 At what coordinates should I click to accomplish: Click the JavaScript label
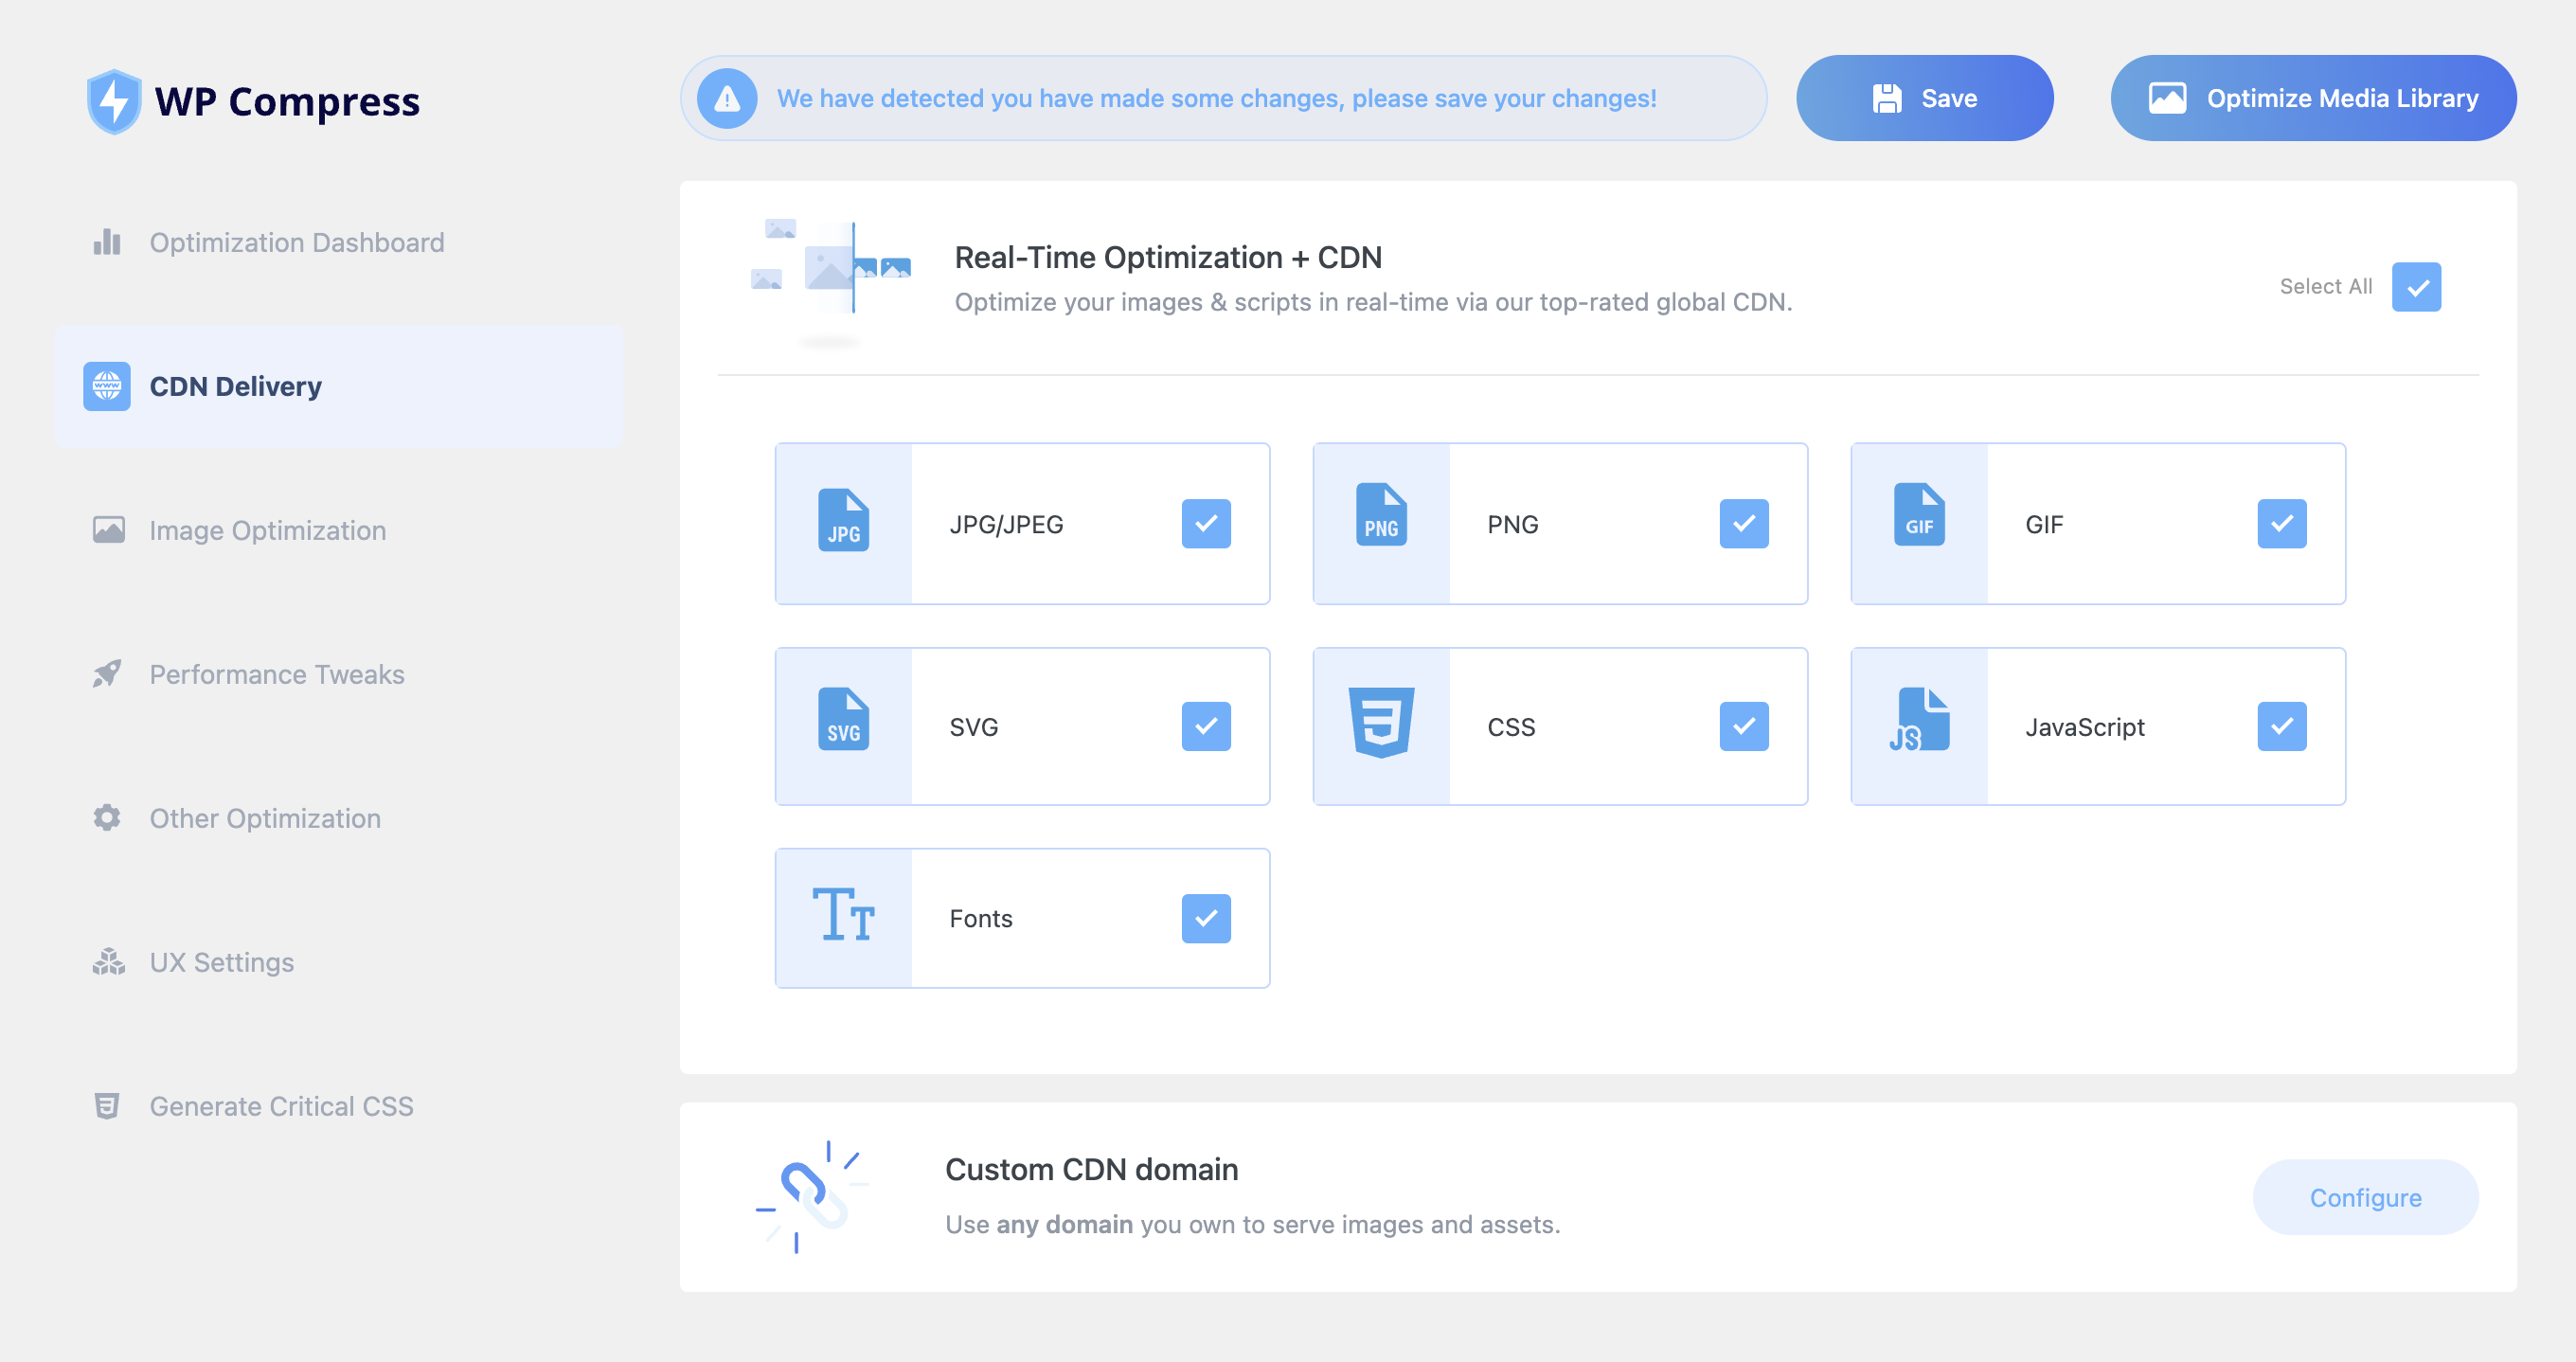coord(2085,727)
